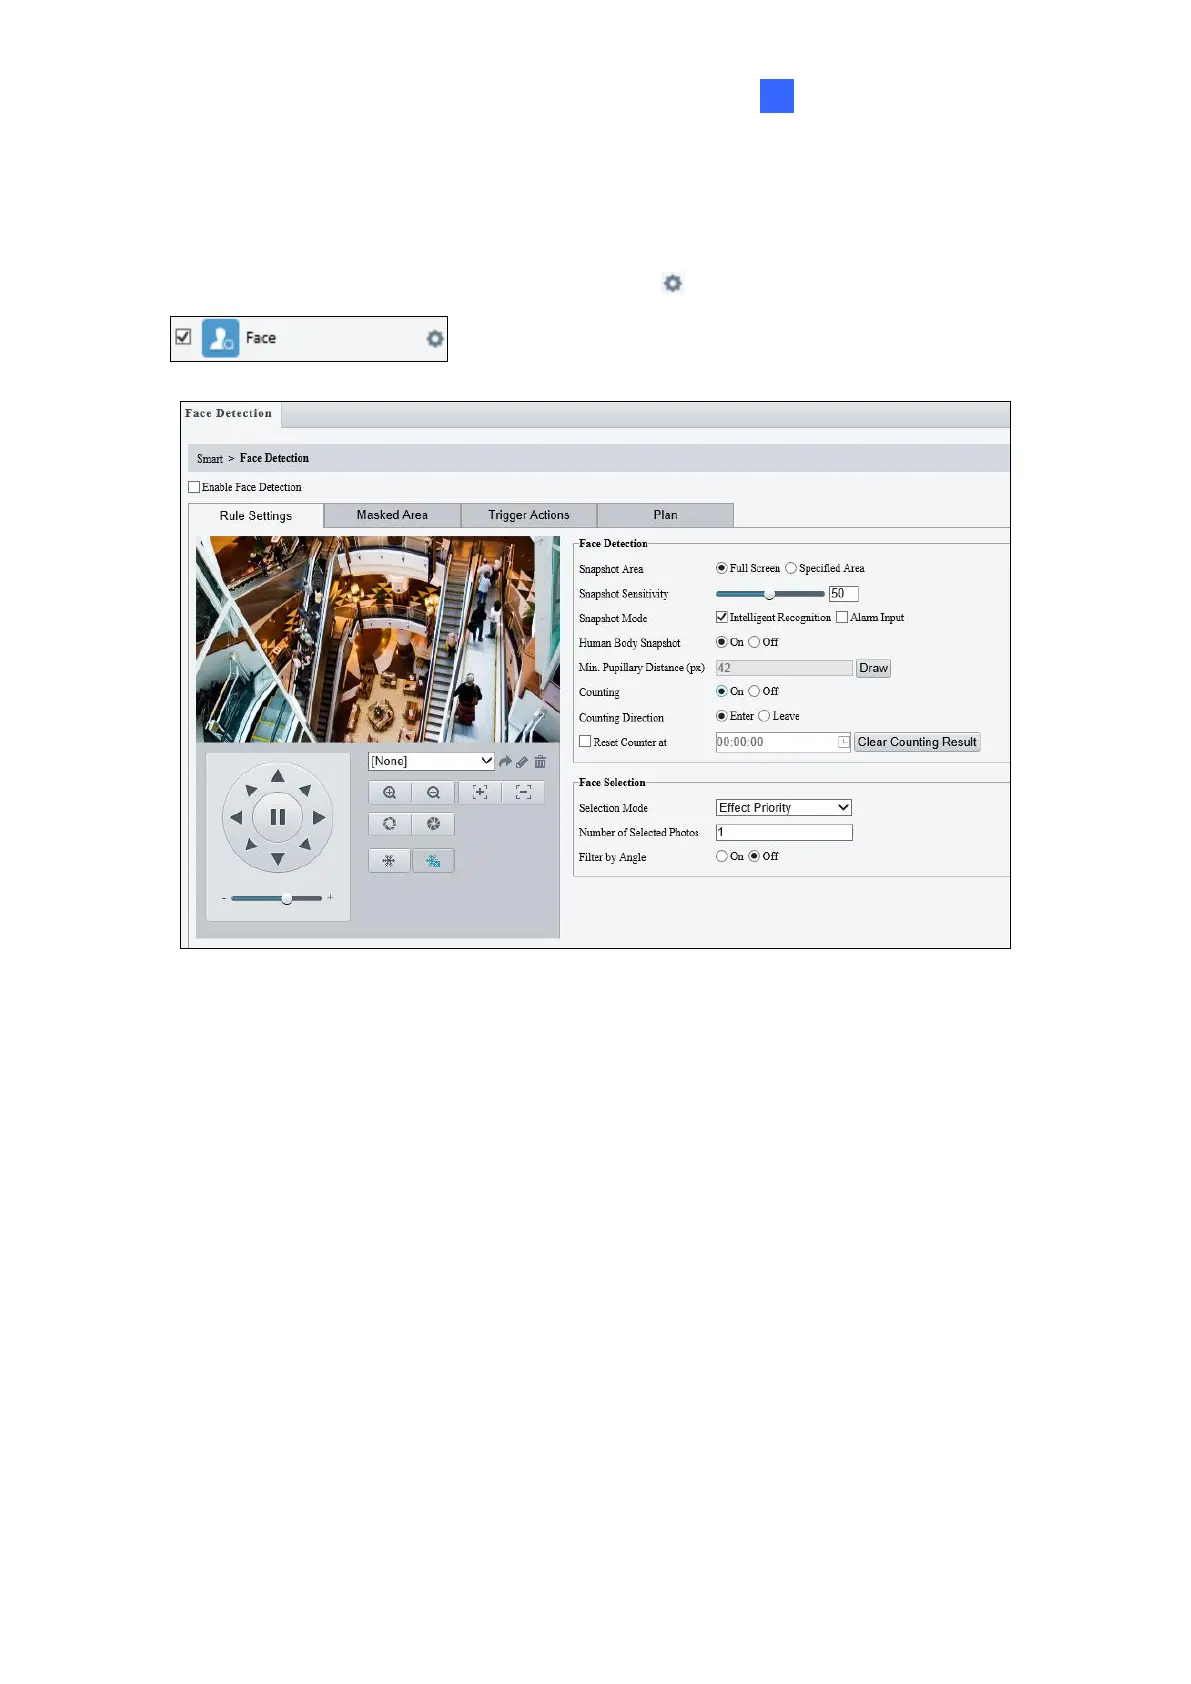Check the Alarm Input checkbox
The height and width of the screenshot is (1684, 1191).
[842, 617]
